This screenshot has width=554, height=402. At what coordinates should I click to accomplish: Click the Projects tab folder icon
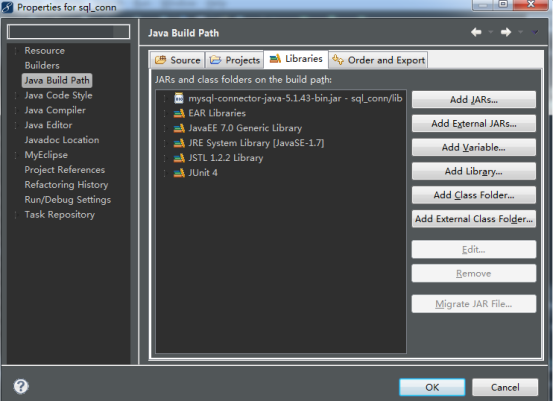coord(215,60)
